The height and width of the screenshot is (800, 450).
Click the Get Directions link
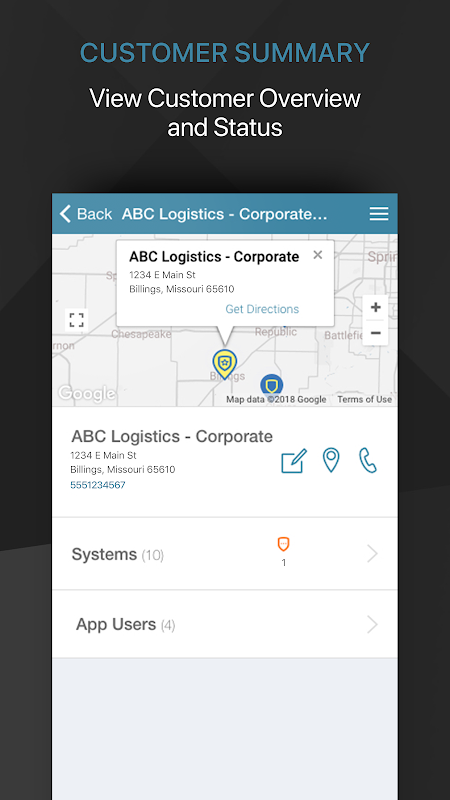tap(262, 309)
